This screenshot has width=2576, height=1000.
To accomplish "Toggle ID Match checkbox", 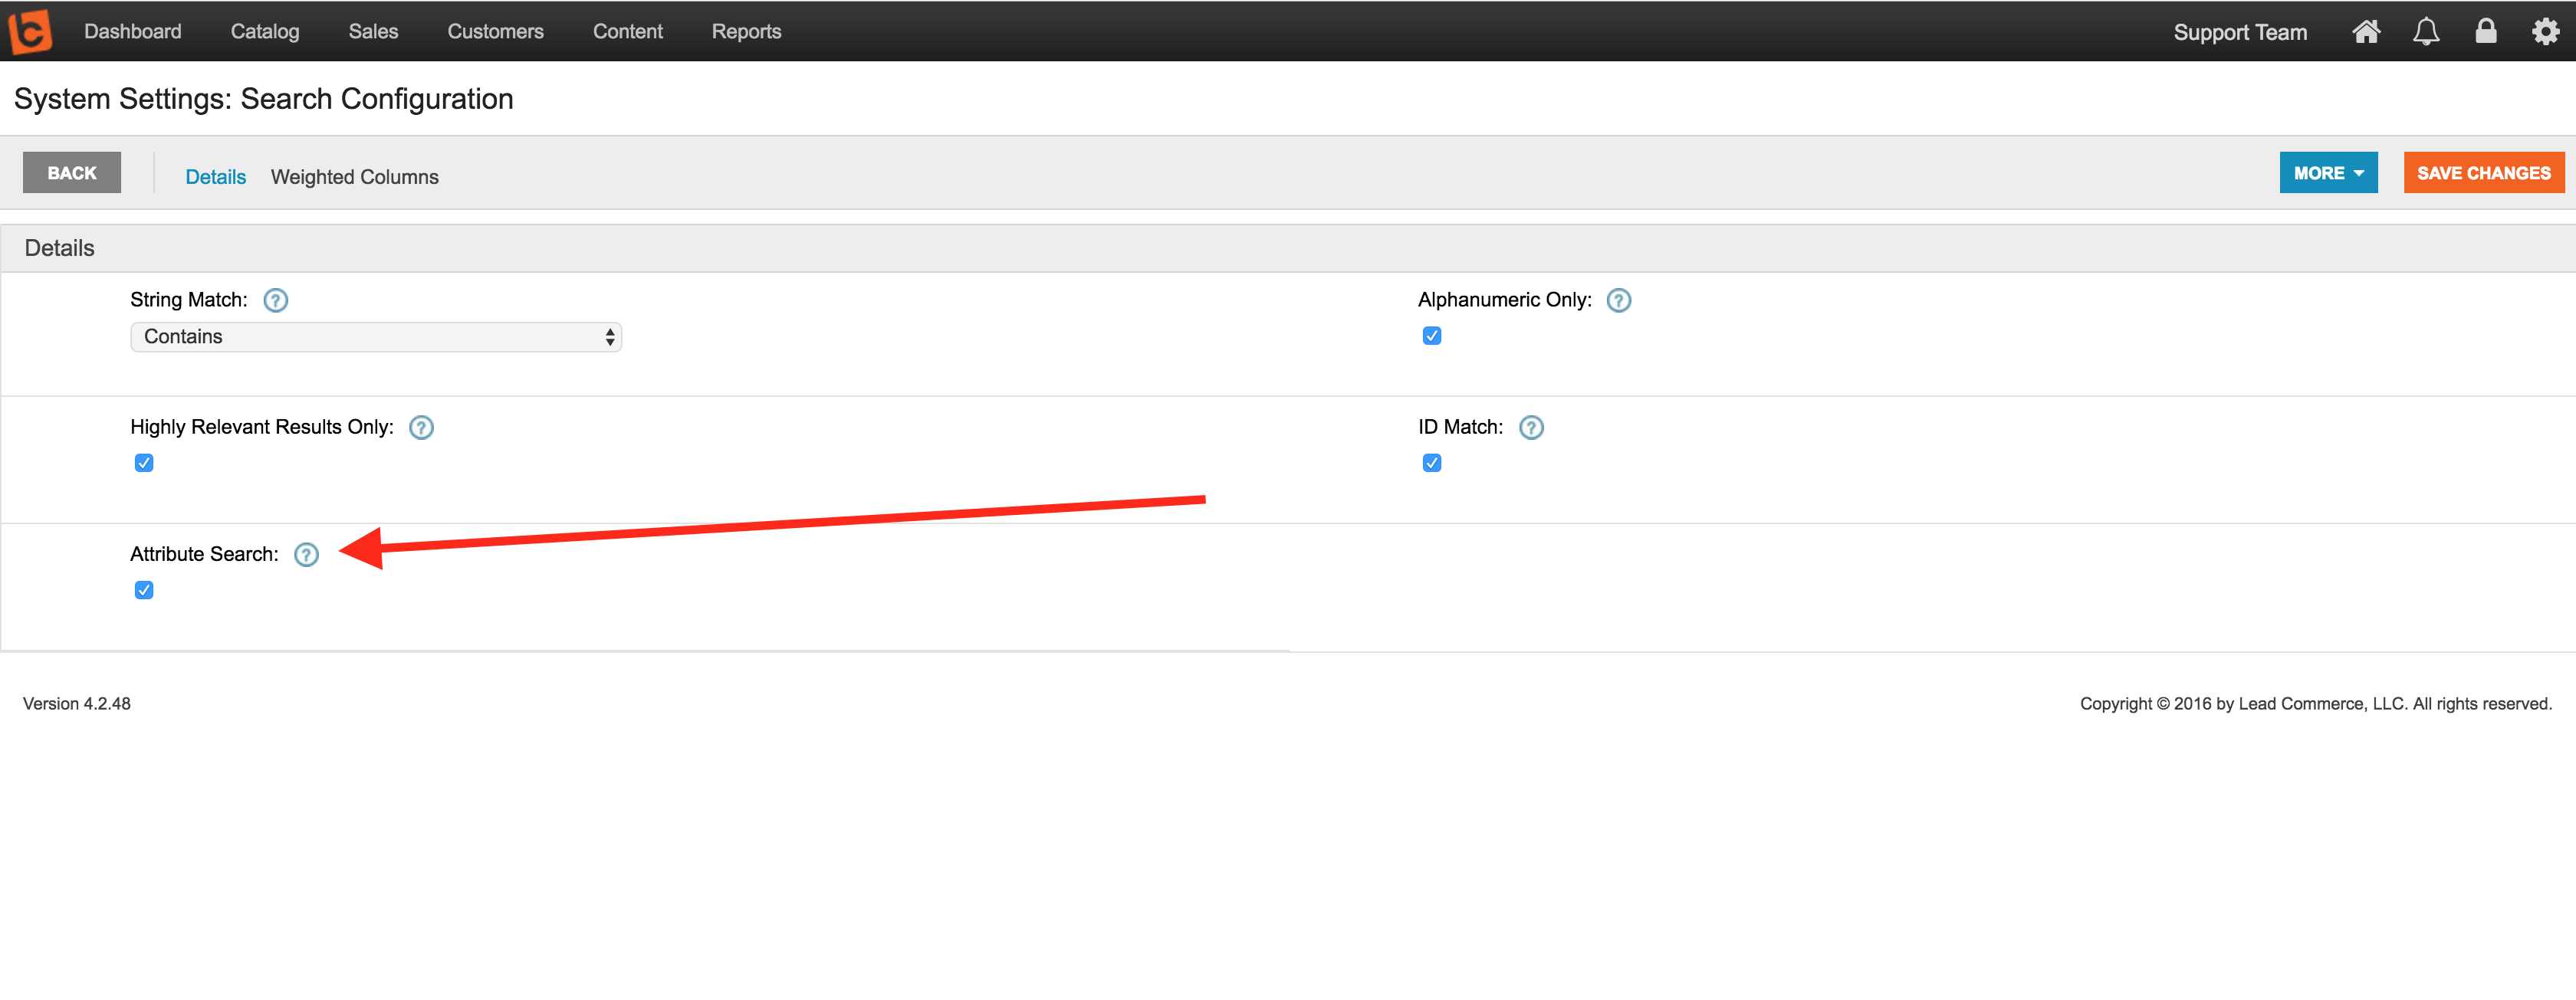I will (x=1432, y=463).
